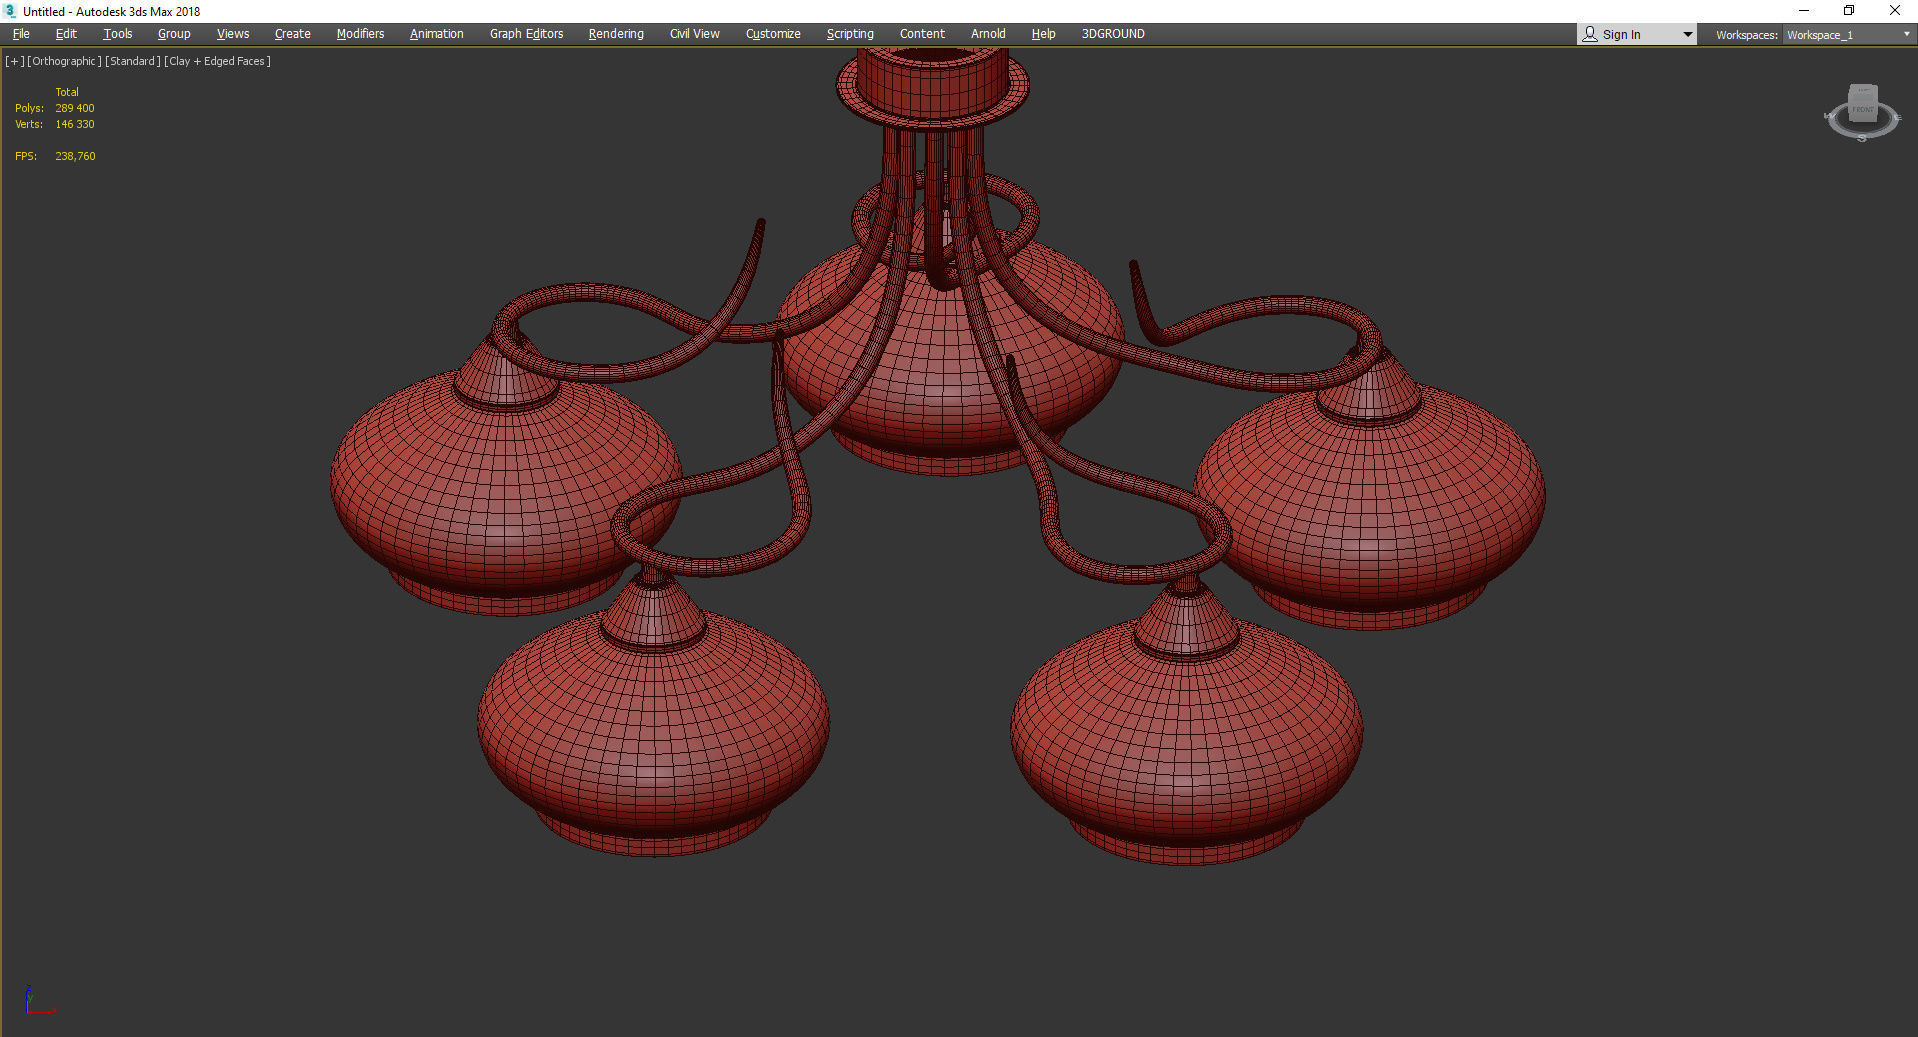The image size is (1918, 1037).
Task: Open the Civil View menu
Action: tap(695, 34)
